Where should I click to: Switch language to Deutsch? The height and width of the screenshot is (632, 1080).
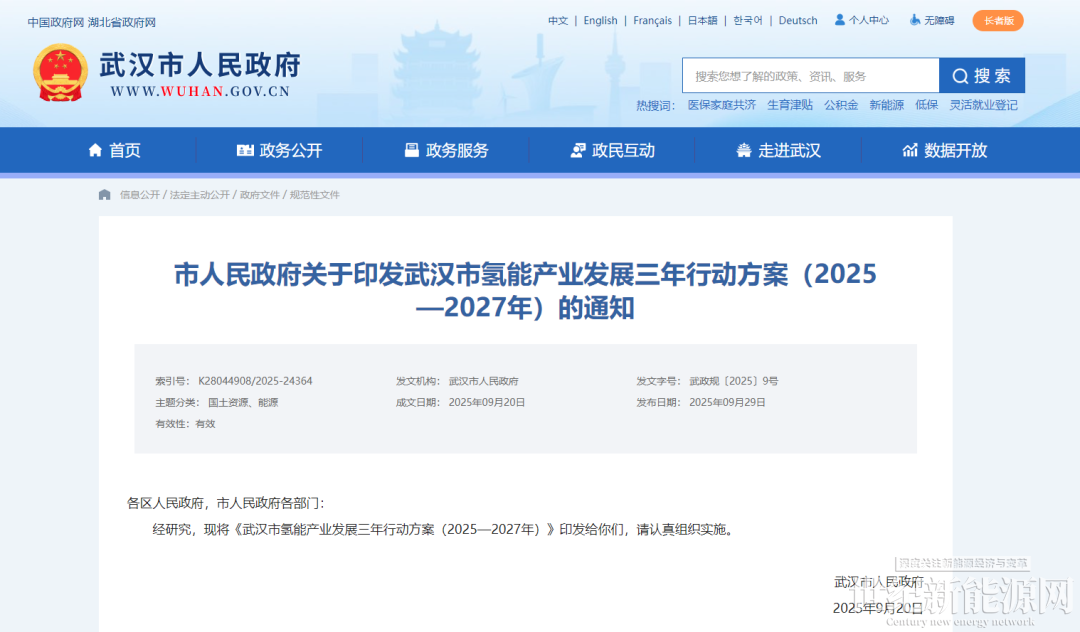pyautogui.click(x=797, y=20)
